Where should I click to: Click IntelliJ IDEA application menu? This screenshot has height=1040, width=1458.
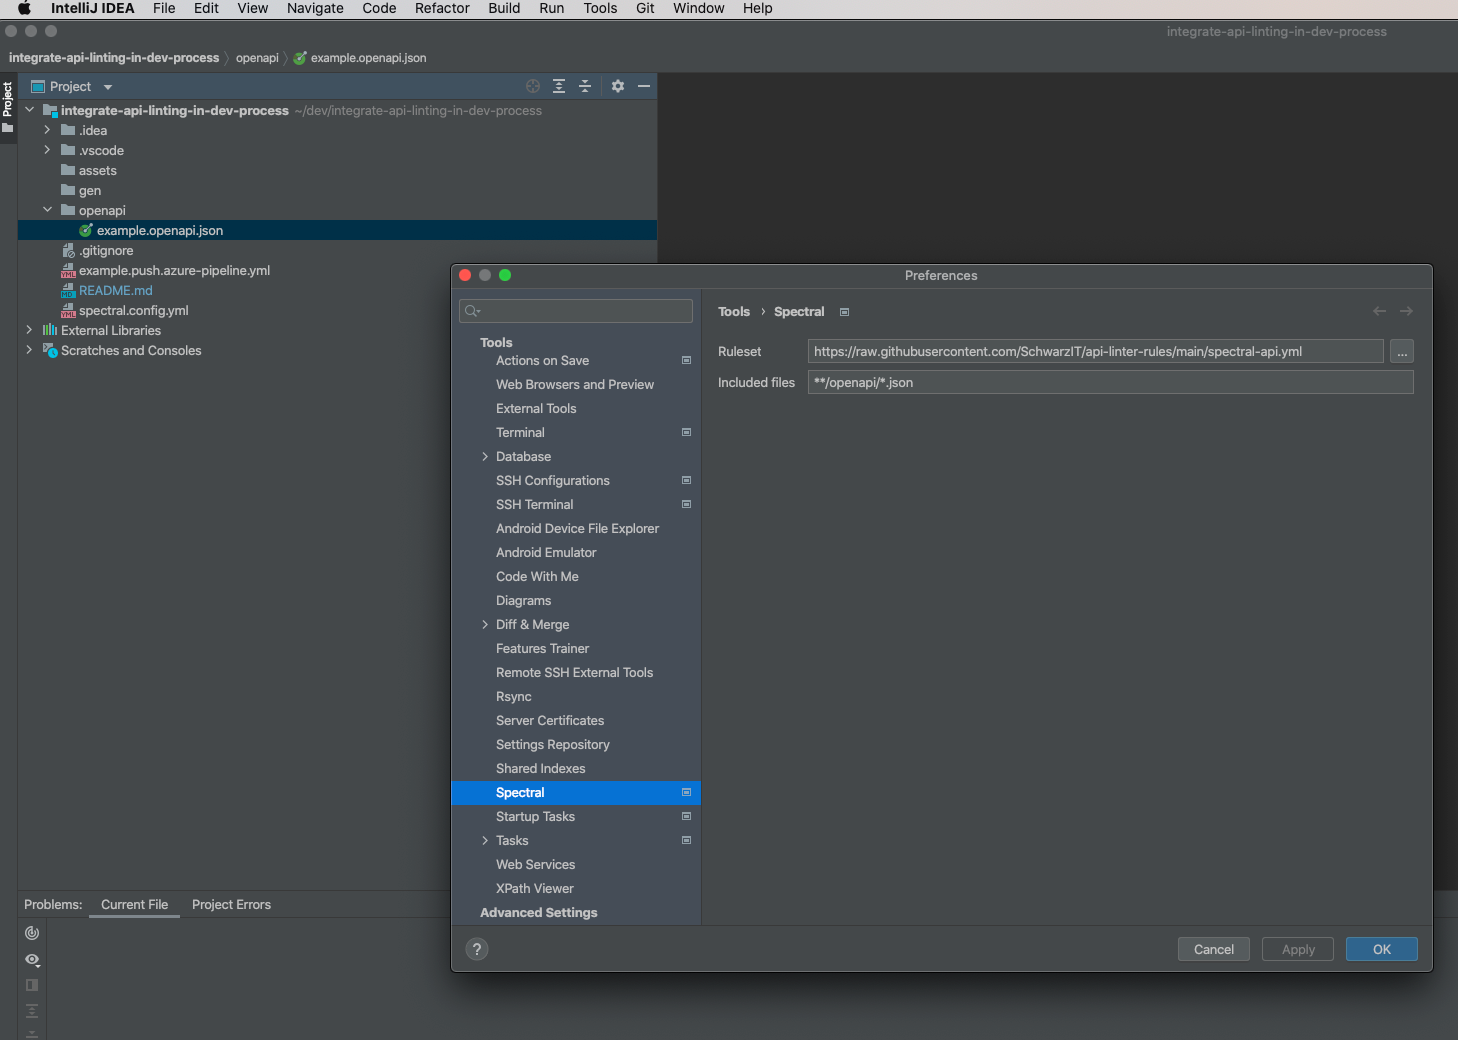tap(92, 8)
